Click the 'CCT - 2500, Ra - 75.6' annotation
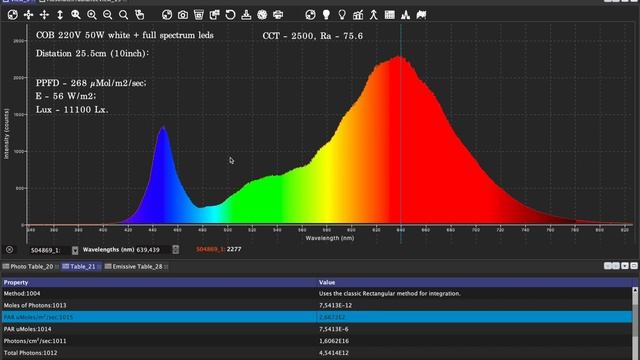This screenshot has width=640, height=360. [313, 36]
